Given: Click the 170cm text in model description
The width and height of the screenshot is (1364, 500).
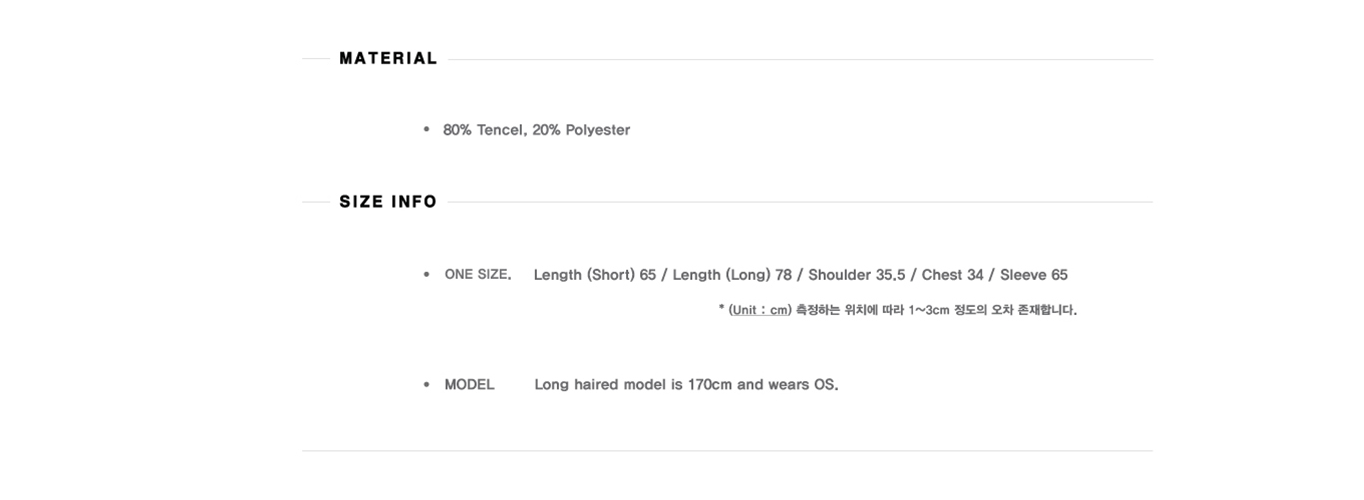Looking at the screenshot, I should 710,385.
